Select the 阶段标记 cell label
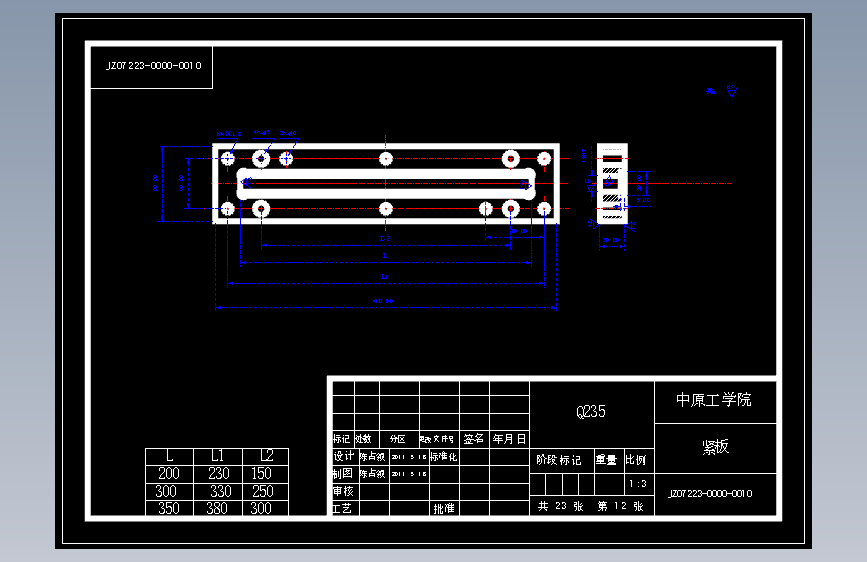867x562 pixels. (558, 460)
